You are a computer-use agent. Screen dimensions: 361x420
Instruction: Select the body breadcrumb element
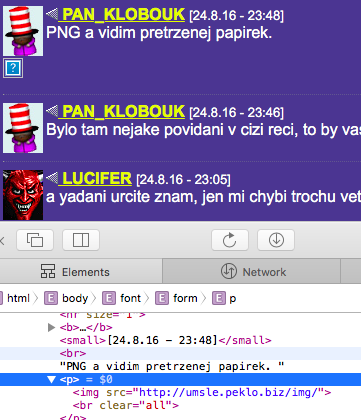tap(67, 298)
